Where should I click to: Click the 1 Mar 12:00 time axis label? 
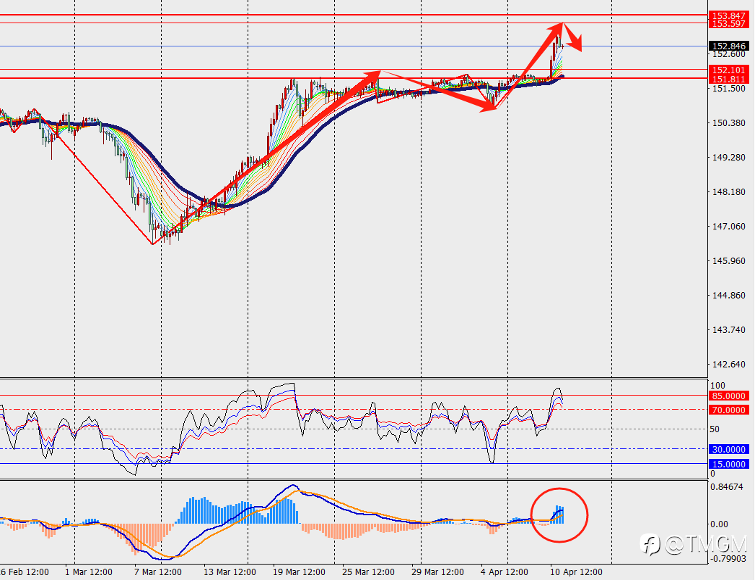(89, 572)
